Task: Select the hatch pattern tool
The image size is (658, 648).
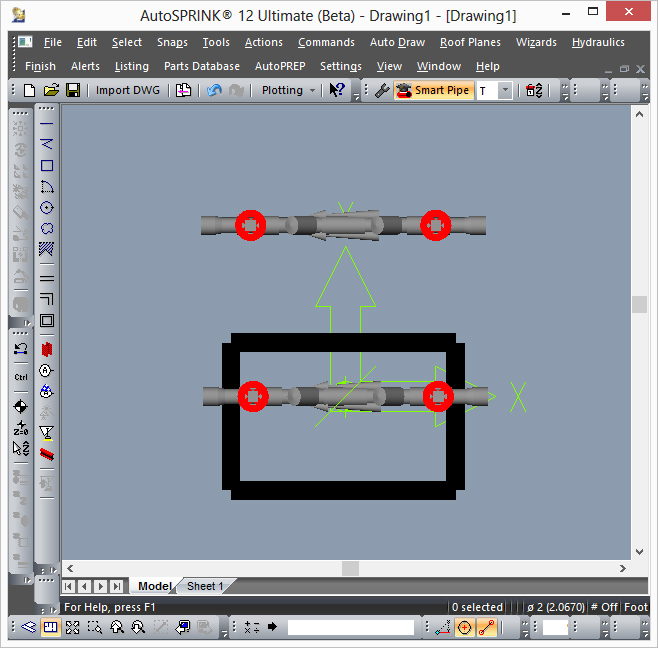Action: 47,249
